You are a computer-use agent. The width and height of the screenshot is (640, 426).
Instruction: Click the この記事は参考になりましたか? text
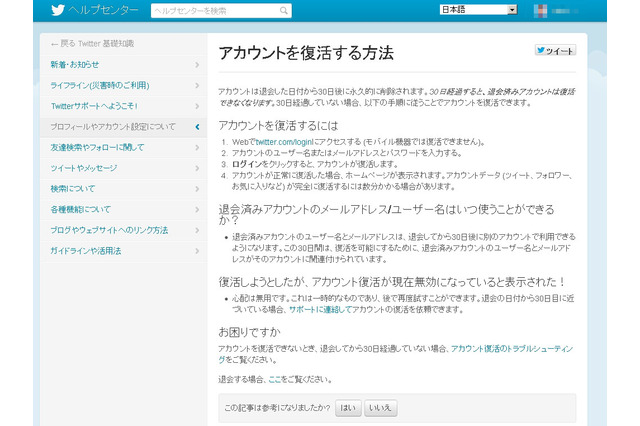(277, 408)
